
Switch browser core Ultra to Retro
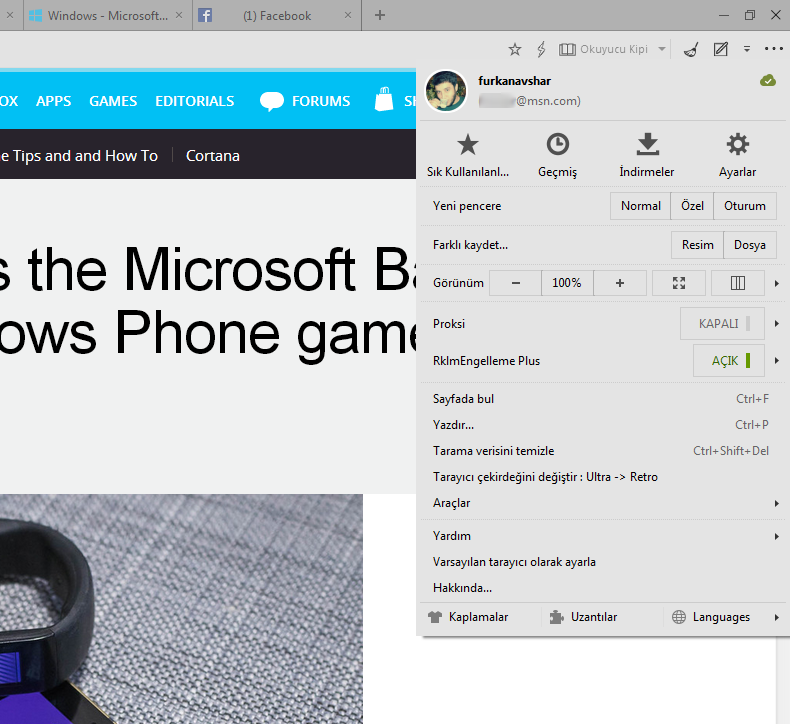[x=601, y=477]
